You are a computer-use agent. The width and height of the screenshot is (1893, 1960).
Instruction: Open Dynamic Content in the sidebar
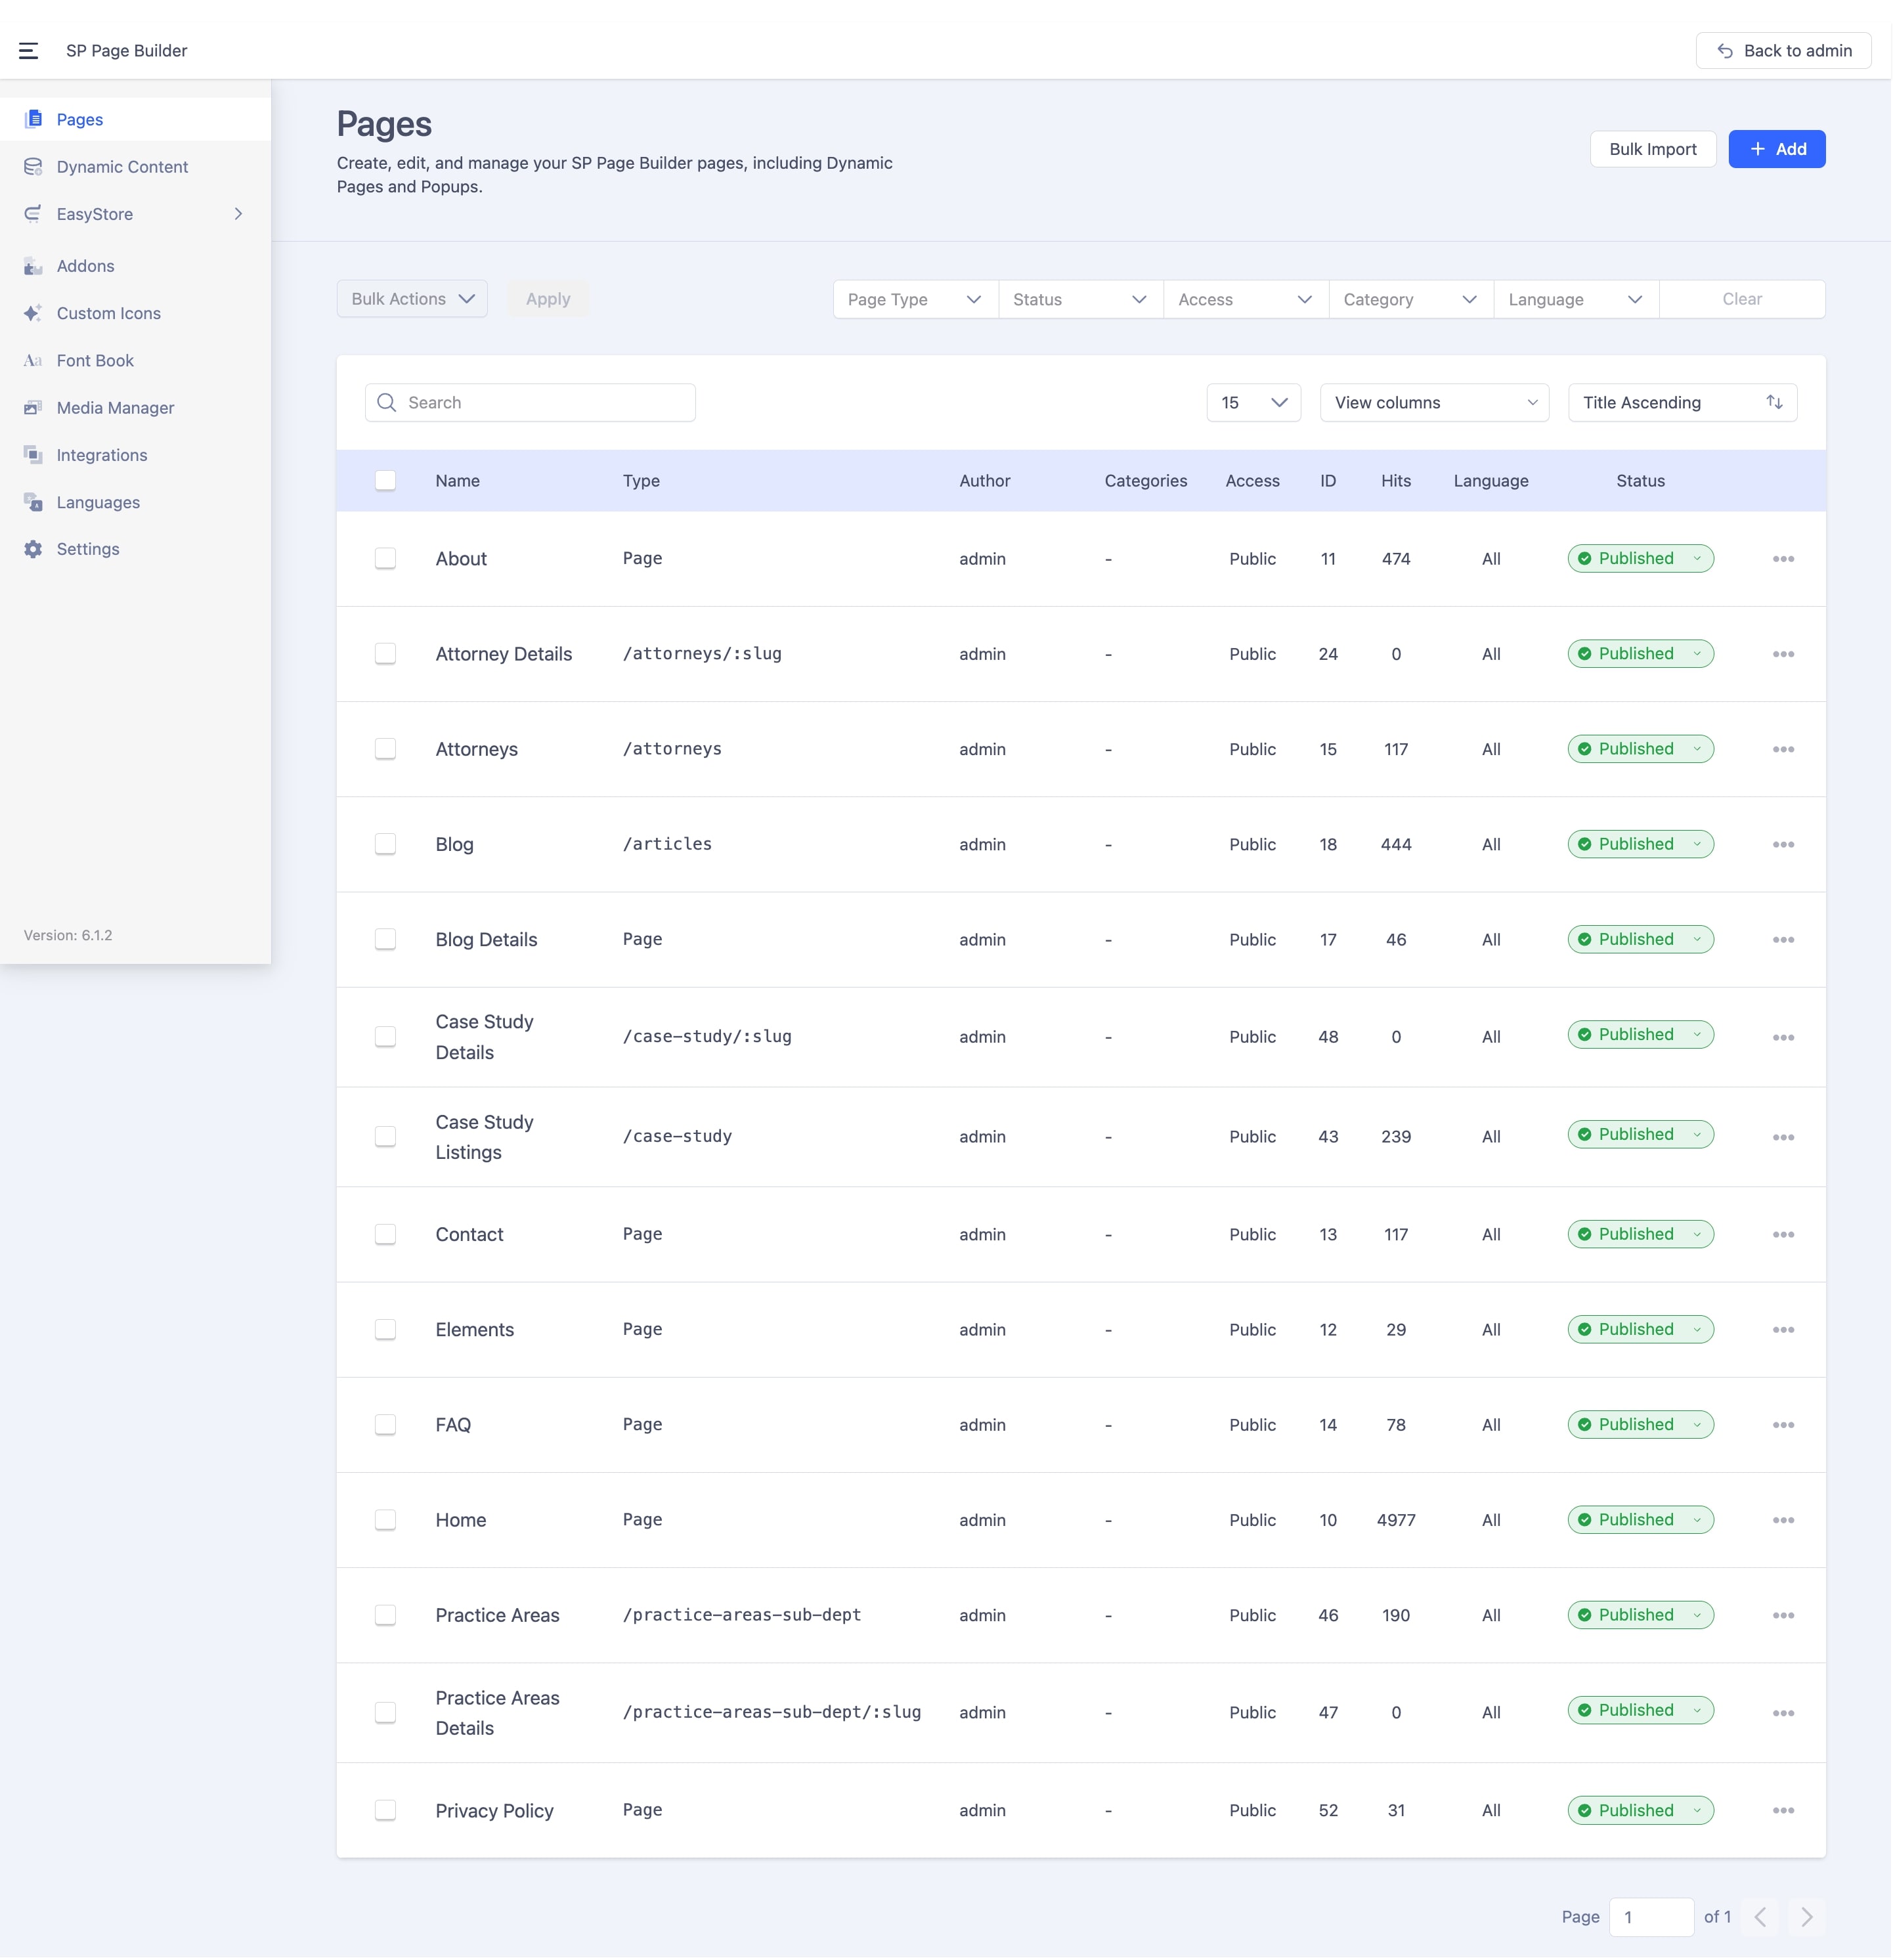(122, 167)
